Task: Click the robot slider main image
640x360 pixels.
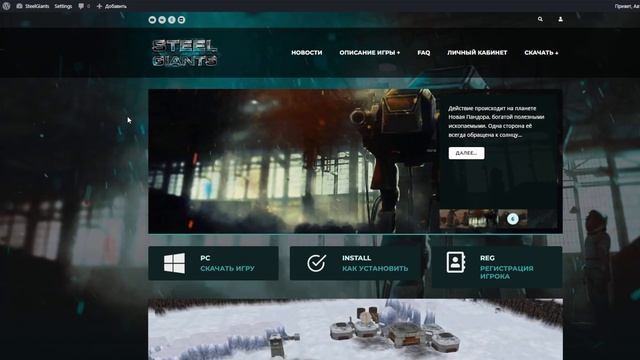Action: (x=293, y=161)
